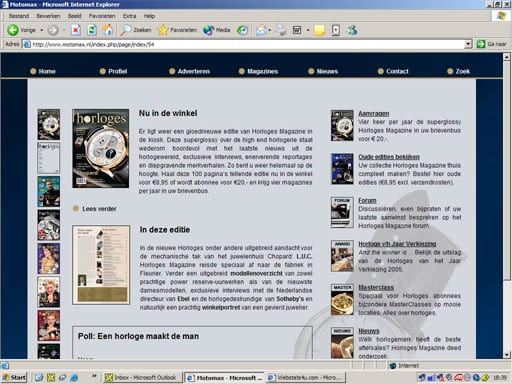The image size is (512, 384).
Task: Click the Back (Vorige) arrow icon
Action: click(x=13, y=30)
